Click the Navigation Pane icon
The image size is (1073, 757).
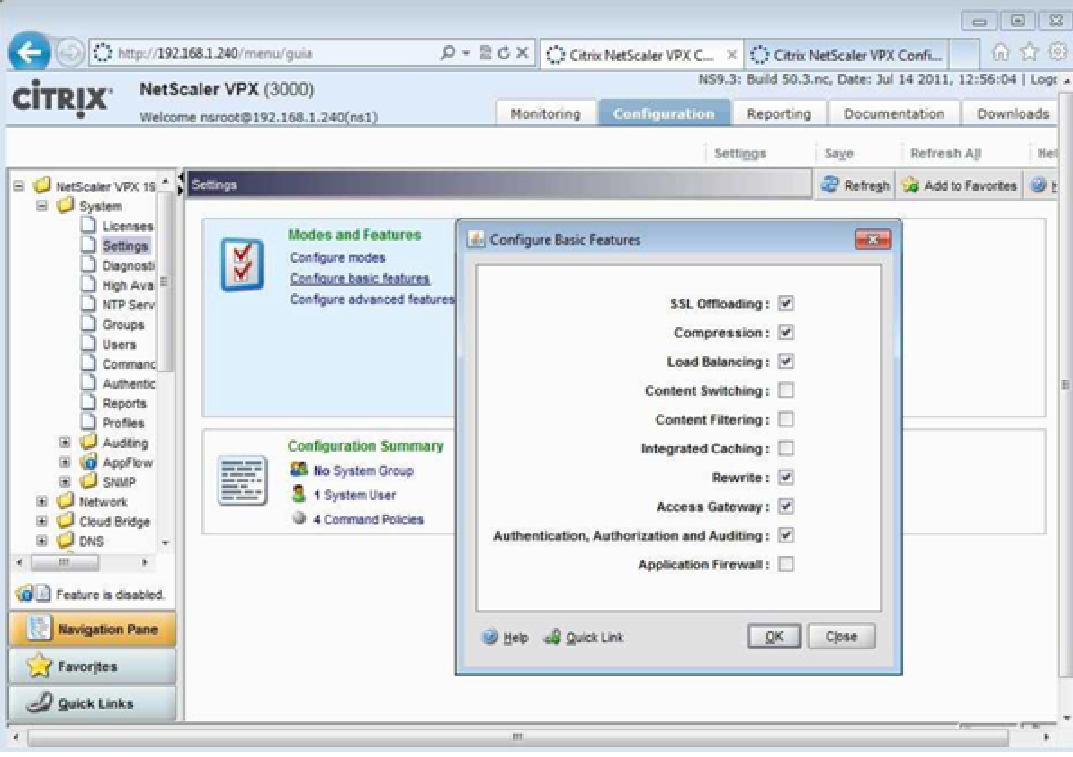[39, 628]
